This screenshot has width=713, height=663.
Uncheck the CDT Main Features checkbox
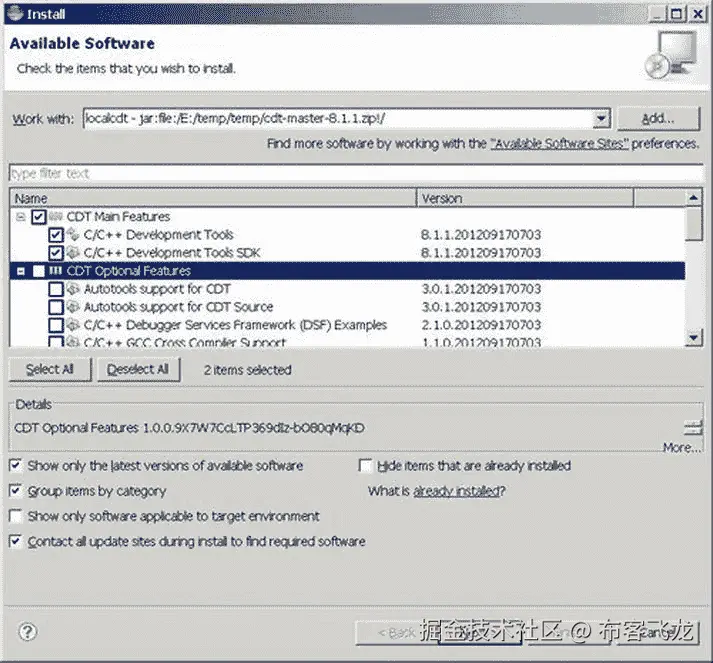pos(39,217)
